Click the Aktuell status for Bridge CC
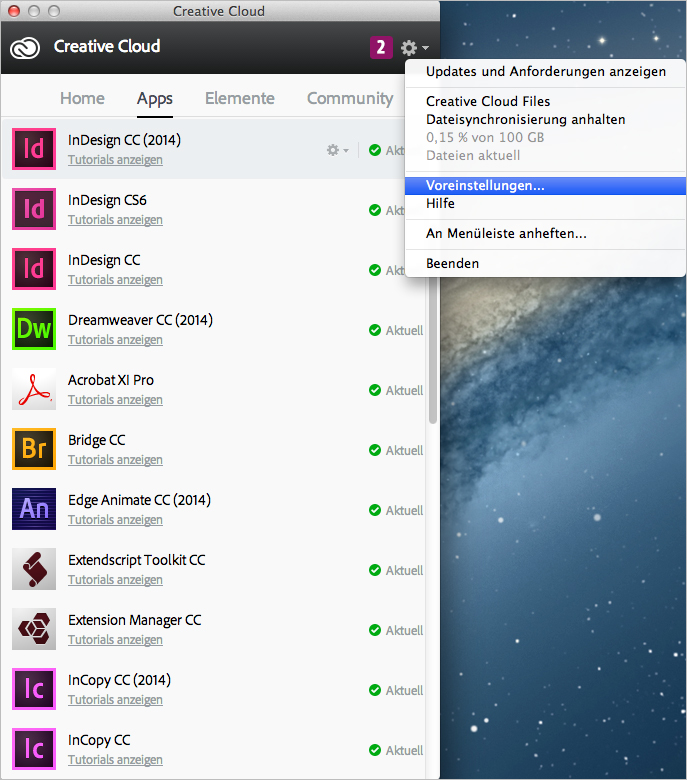 [404, 451]
